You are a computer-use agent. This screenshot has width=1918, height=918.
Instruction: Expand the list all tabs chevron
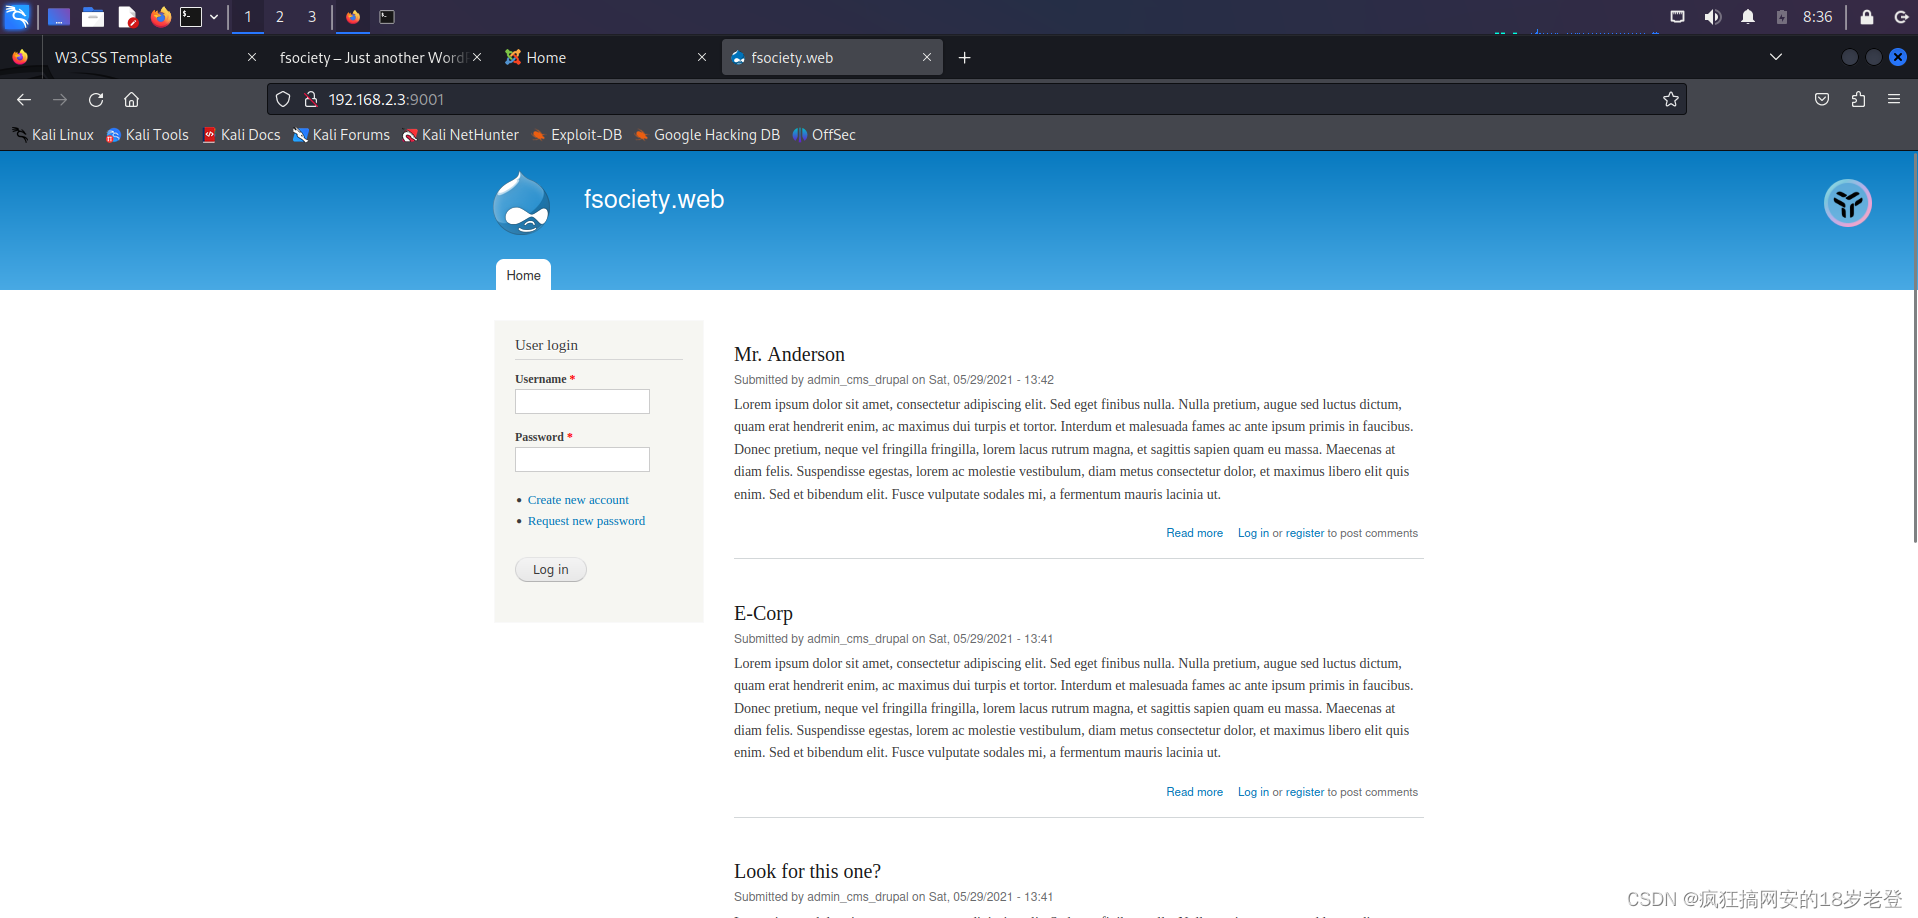click(1776, 57)
